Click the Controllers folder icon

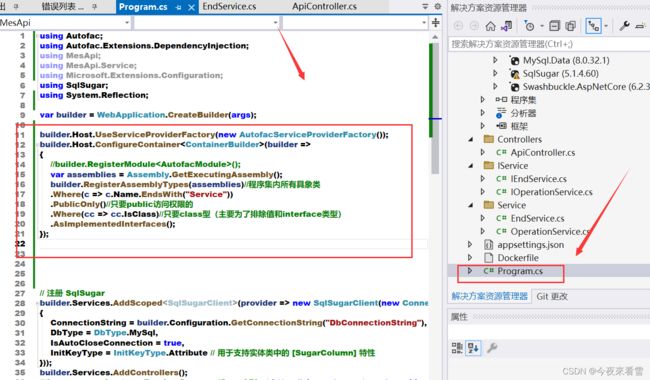489,139
